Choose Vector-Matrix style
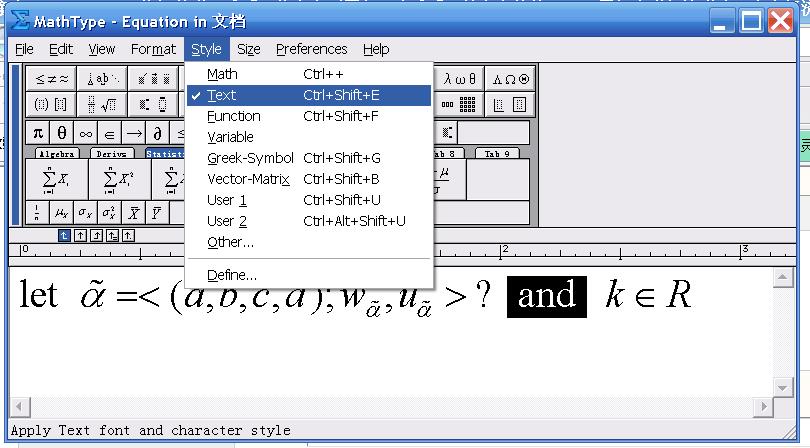810x448 pixels. (309, 179)
